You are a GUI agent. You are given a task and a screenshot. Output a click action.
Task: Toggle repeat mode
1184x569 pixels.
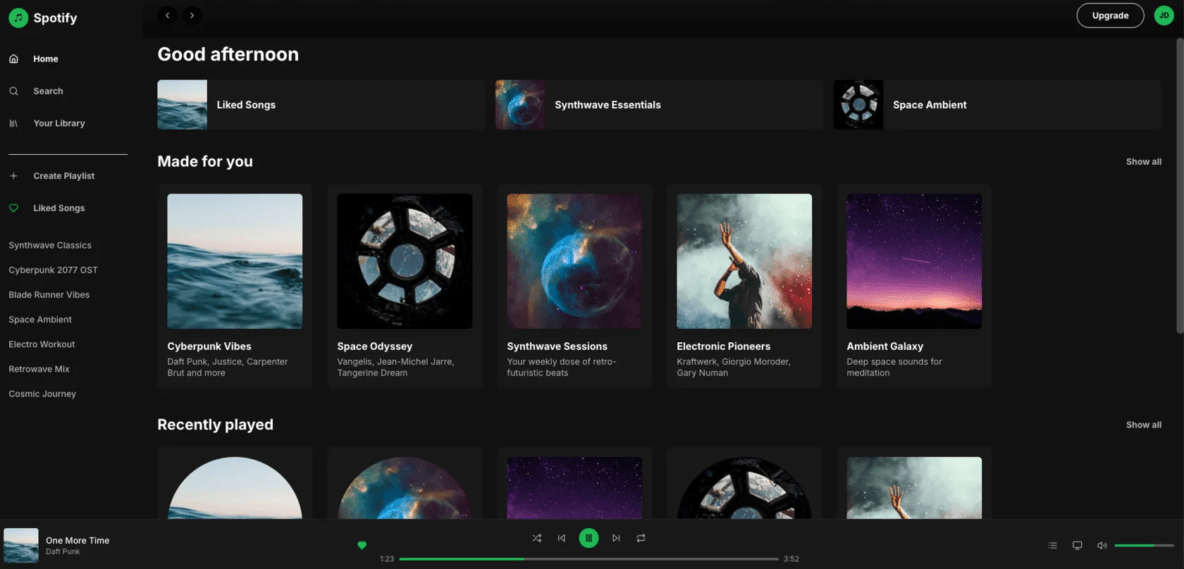point(641,538)
